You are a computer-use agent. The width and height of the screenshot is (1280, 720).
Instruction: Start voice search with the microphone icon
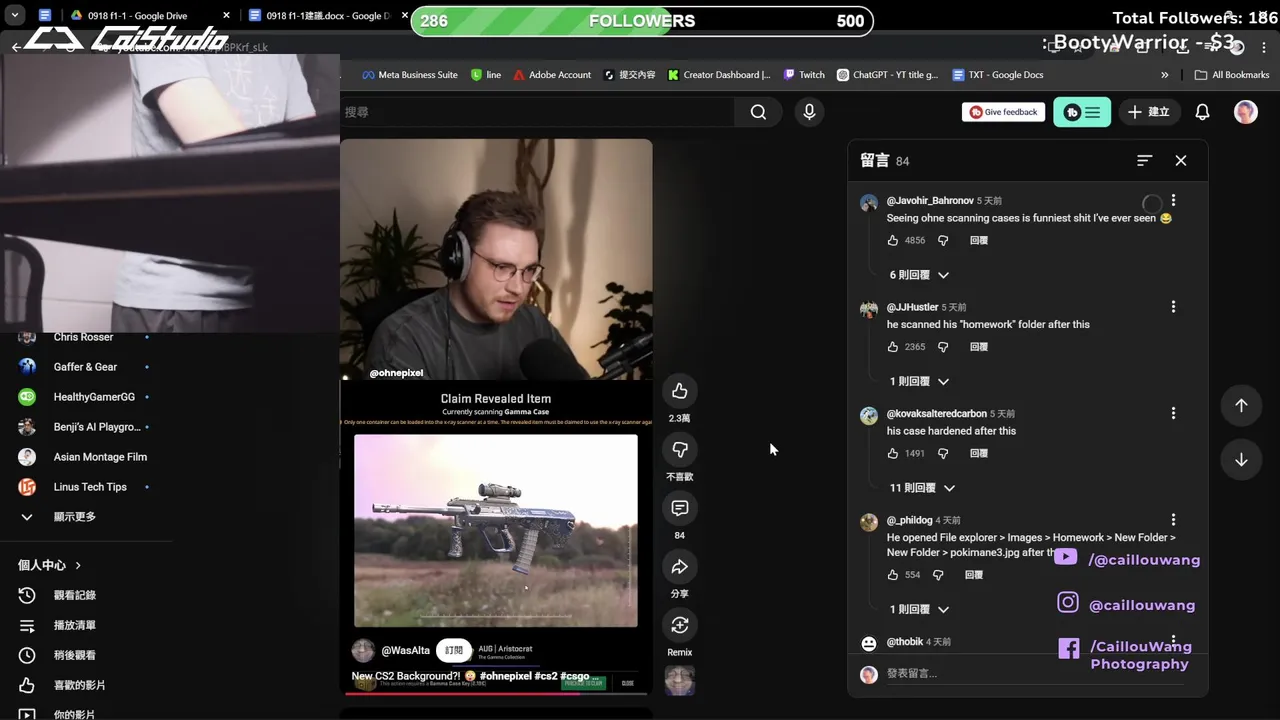(809, 112)
